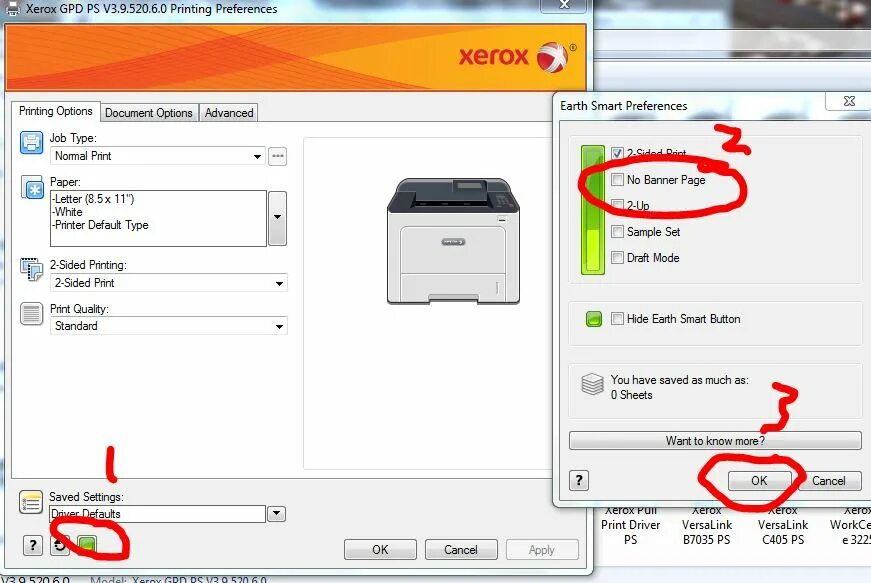Click the green Earth Smart savings meter bar

coord(593,210)
